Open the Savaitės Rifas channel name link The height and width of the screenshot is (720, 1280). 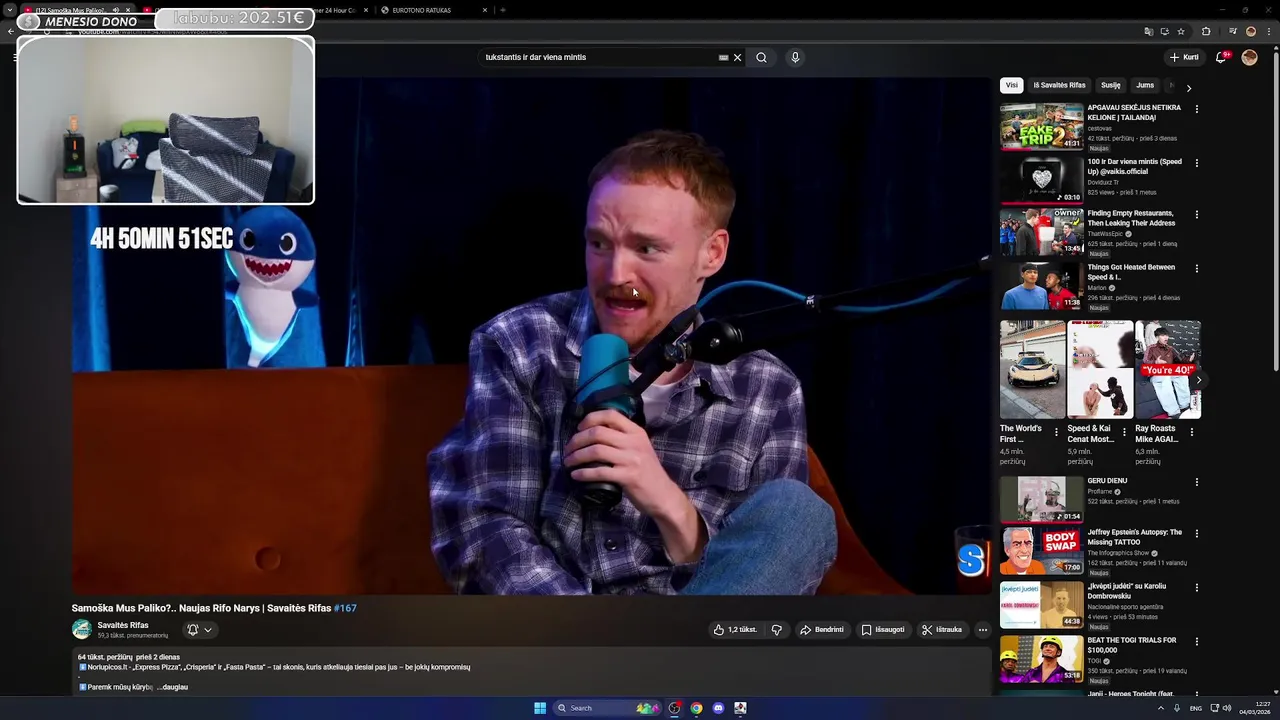[x=123, y=625]
